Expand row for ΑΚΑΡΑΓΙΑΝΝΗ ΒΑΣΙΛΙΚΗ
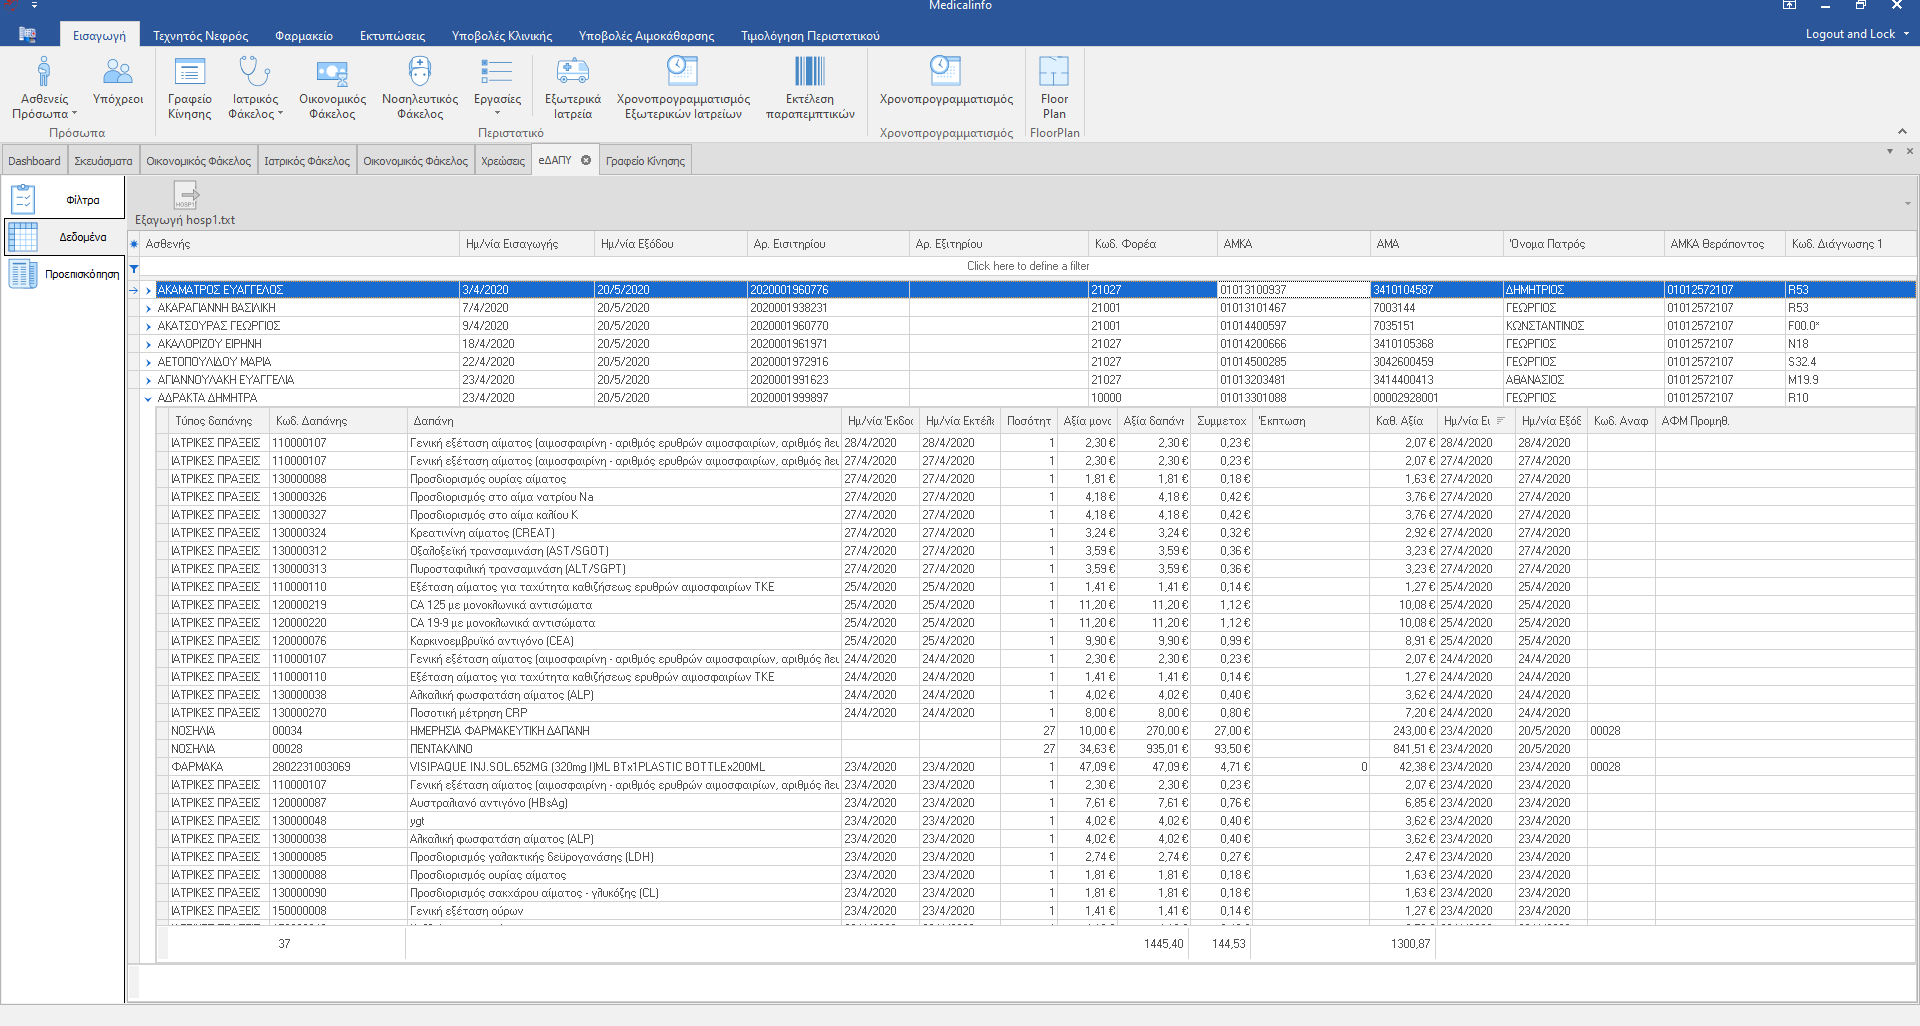The image size is (1920, 1026). coord(149,308)
